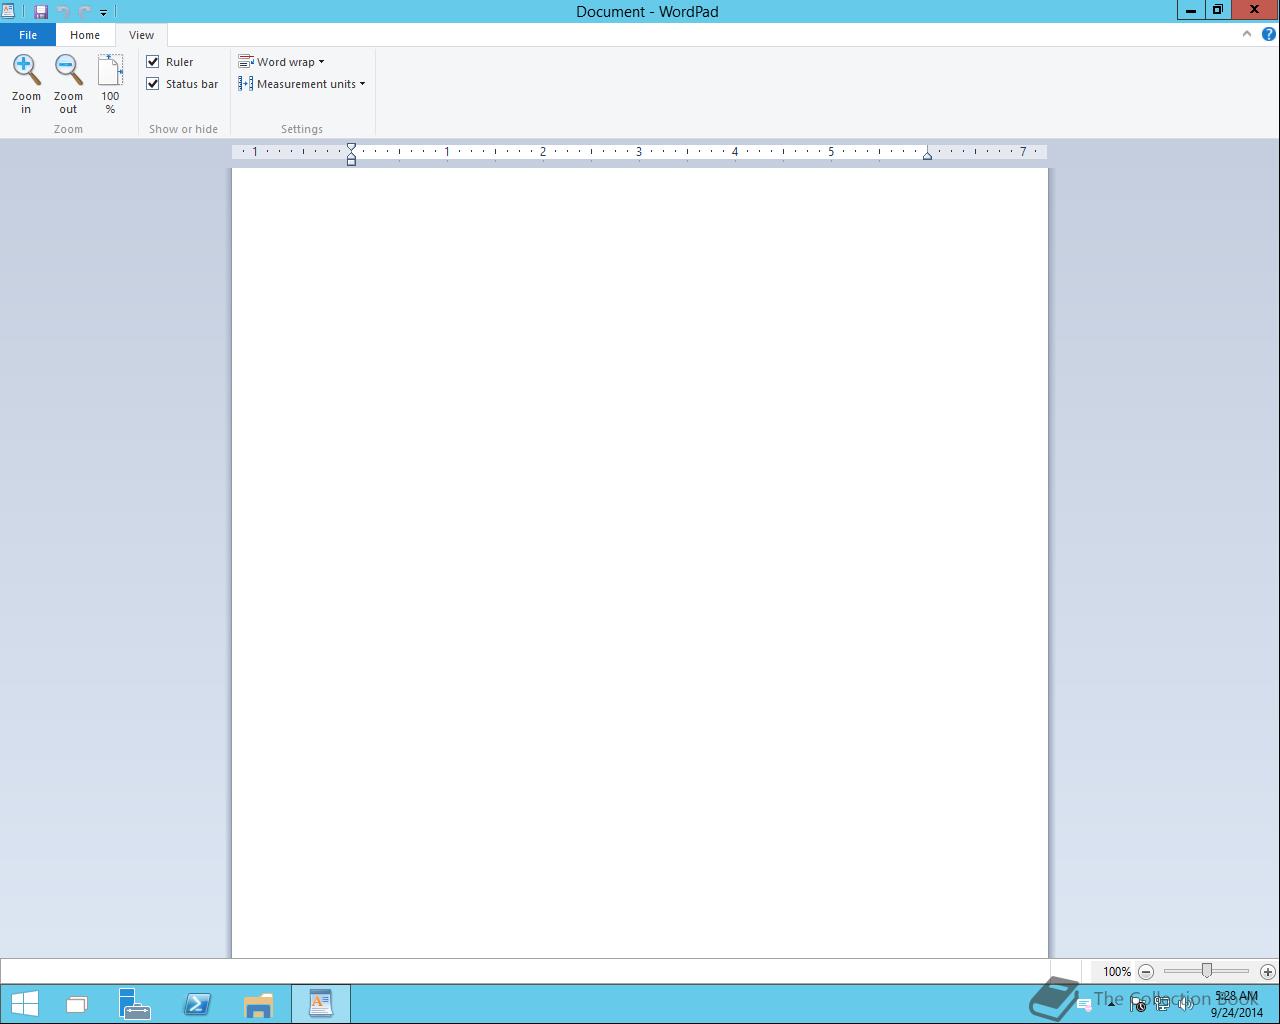1280x1024 pixels.
Task: Open the WordPad app icon menu in the title bar
Action: (8, 11)
